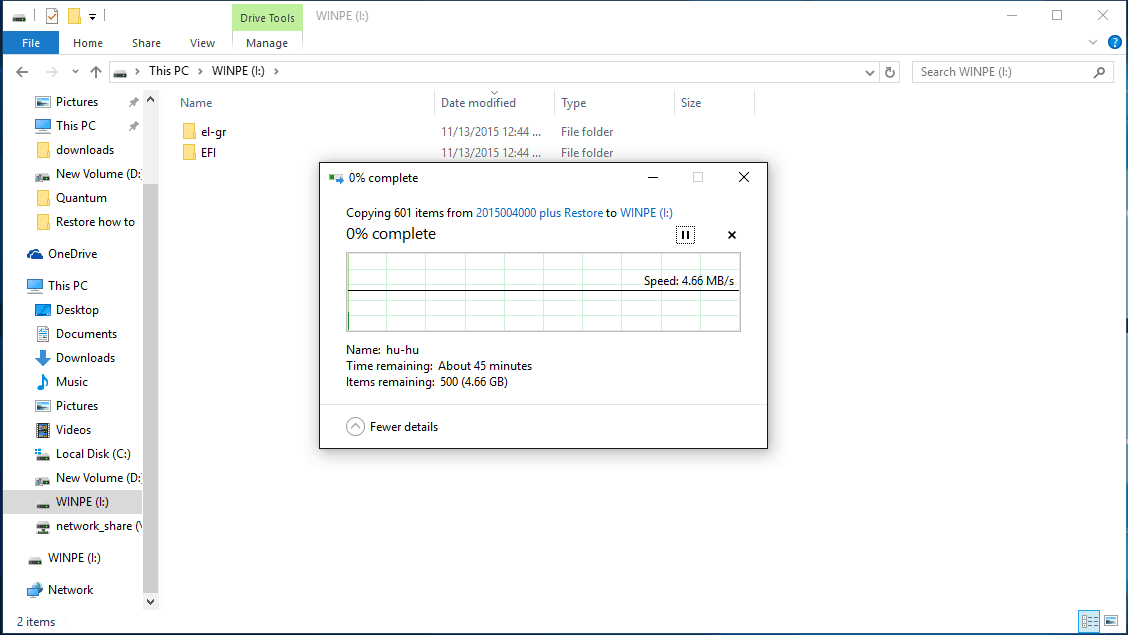1128x635 pixels.
Task: Collapse dialog with Fewer details
Action: coord(392,427)
